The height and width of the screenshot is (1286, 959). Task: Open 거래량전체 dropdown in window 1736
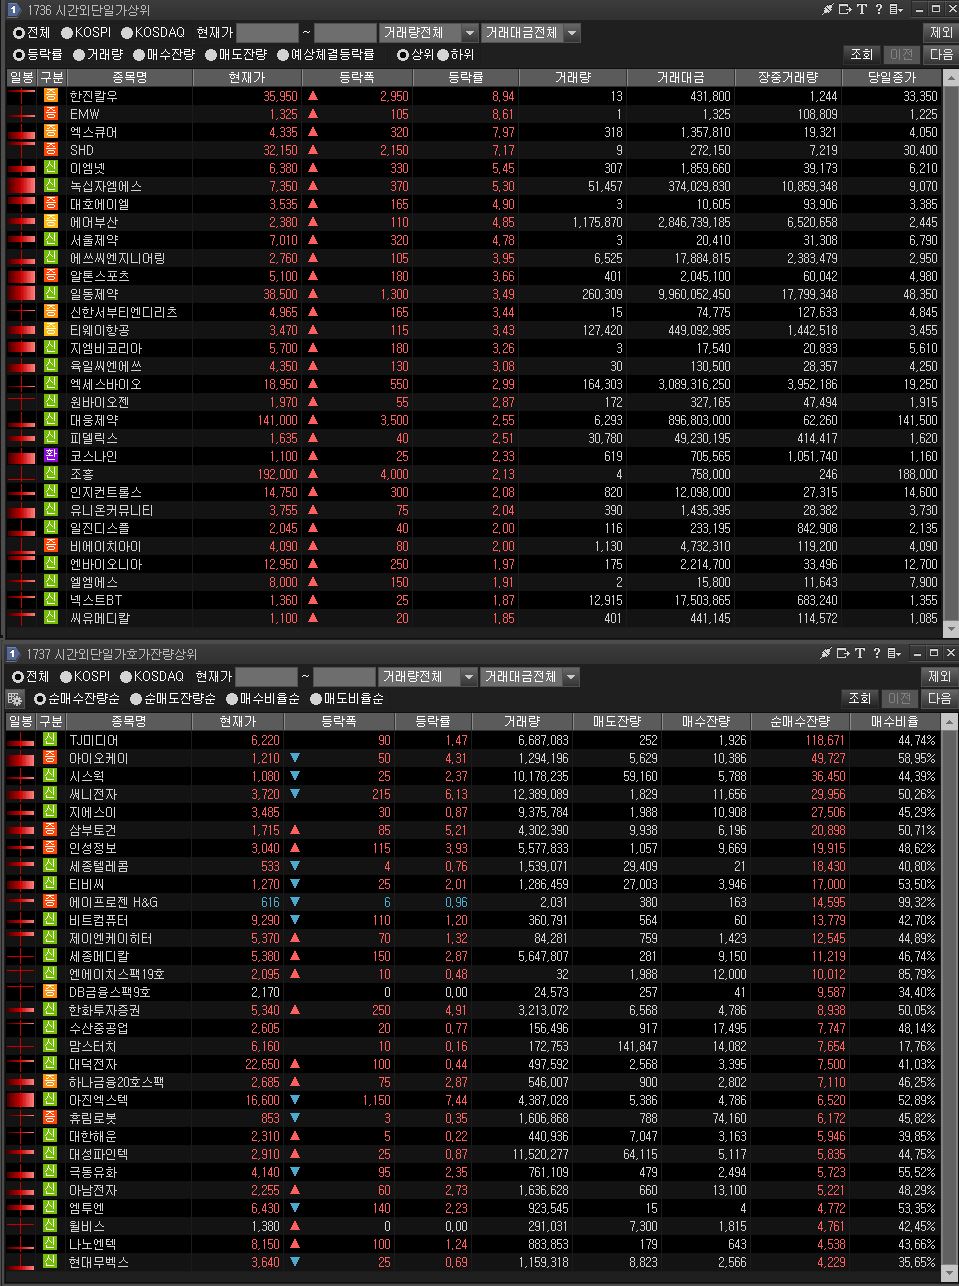tap(428, 33)
